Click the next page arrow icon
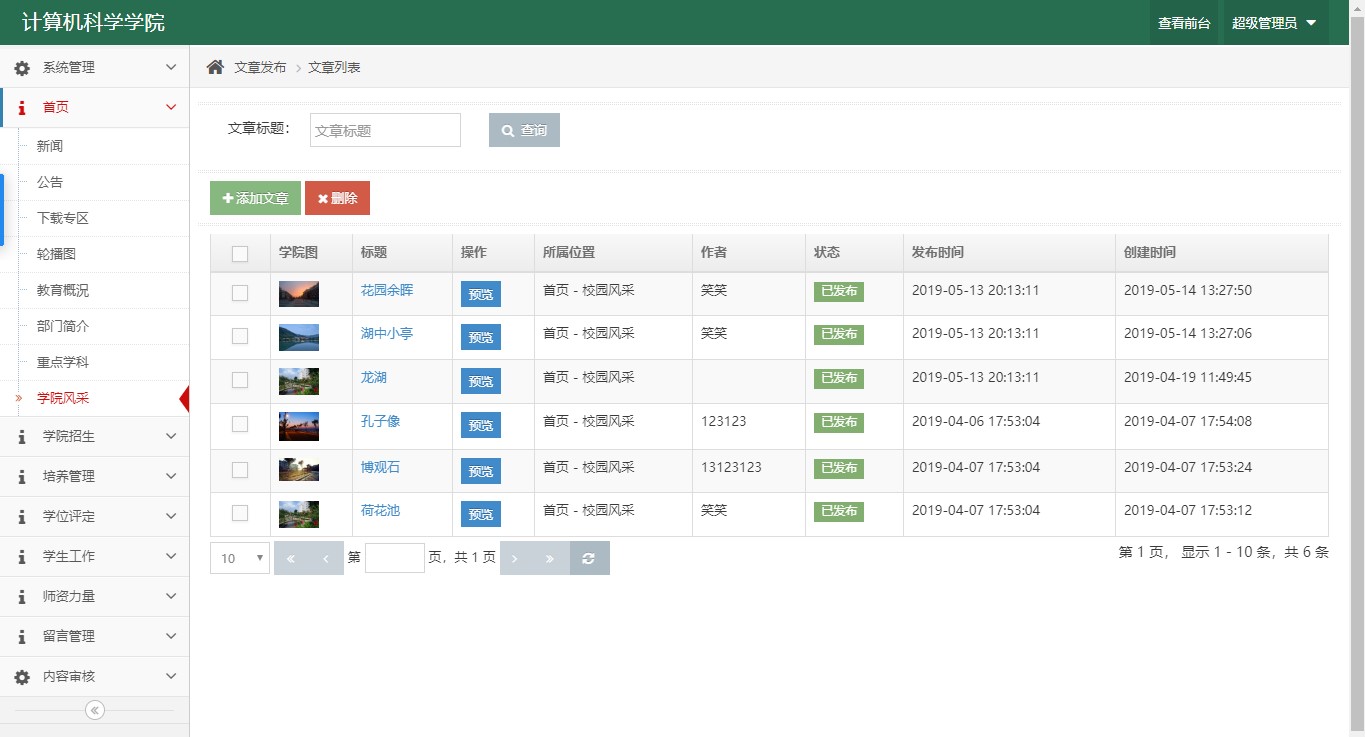This screenshot has width=1365, height=737. point(515,558)
